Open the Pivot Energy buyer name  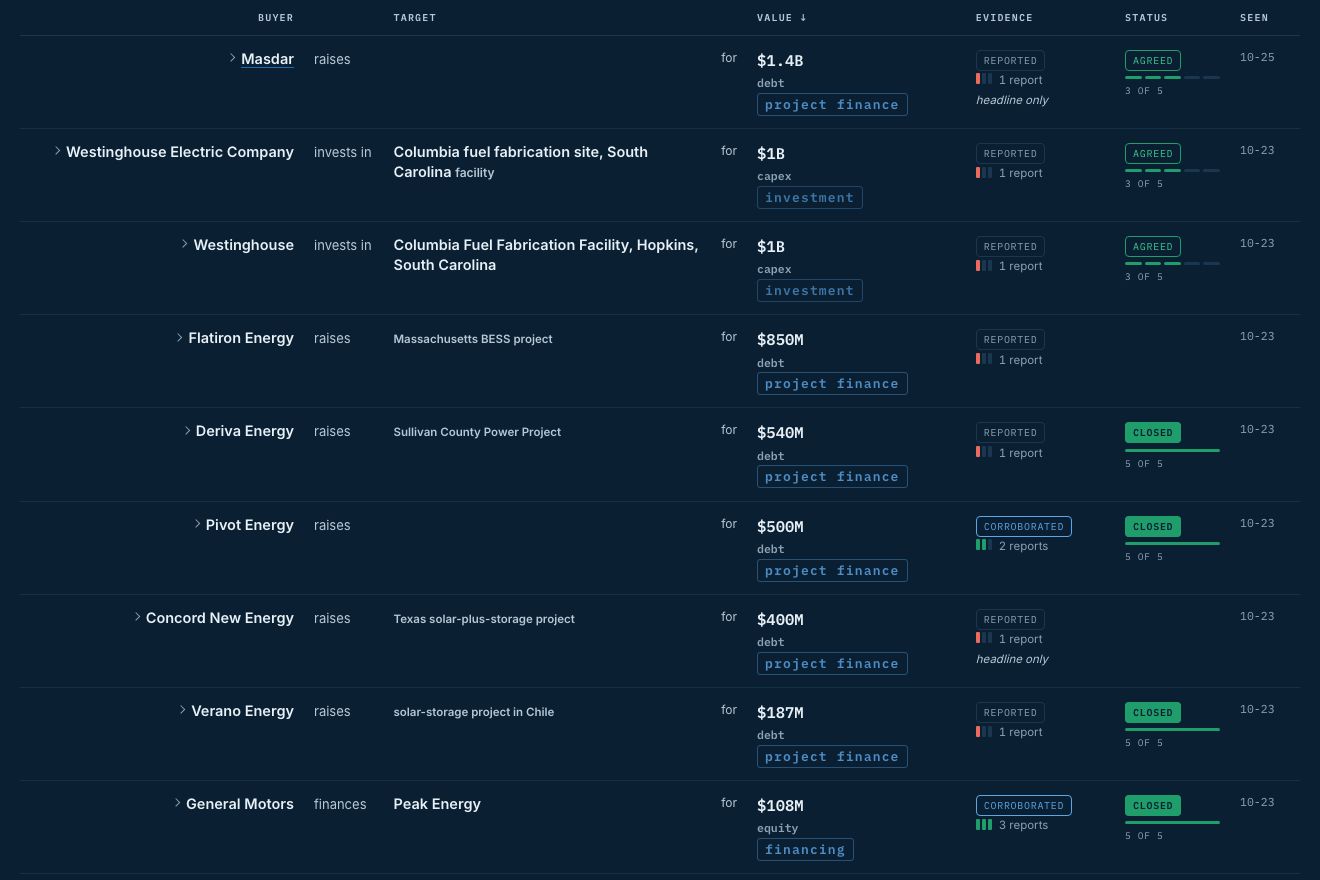[x=250, y=525]
